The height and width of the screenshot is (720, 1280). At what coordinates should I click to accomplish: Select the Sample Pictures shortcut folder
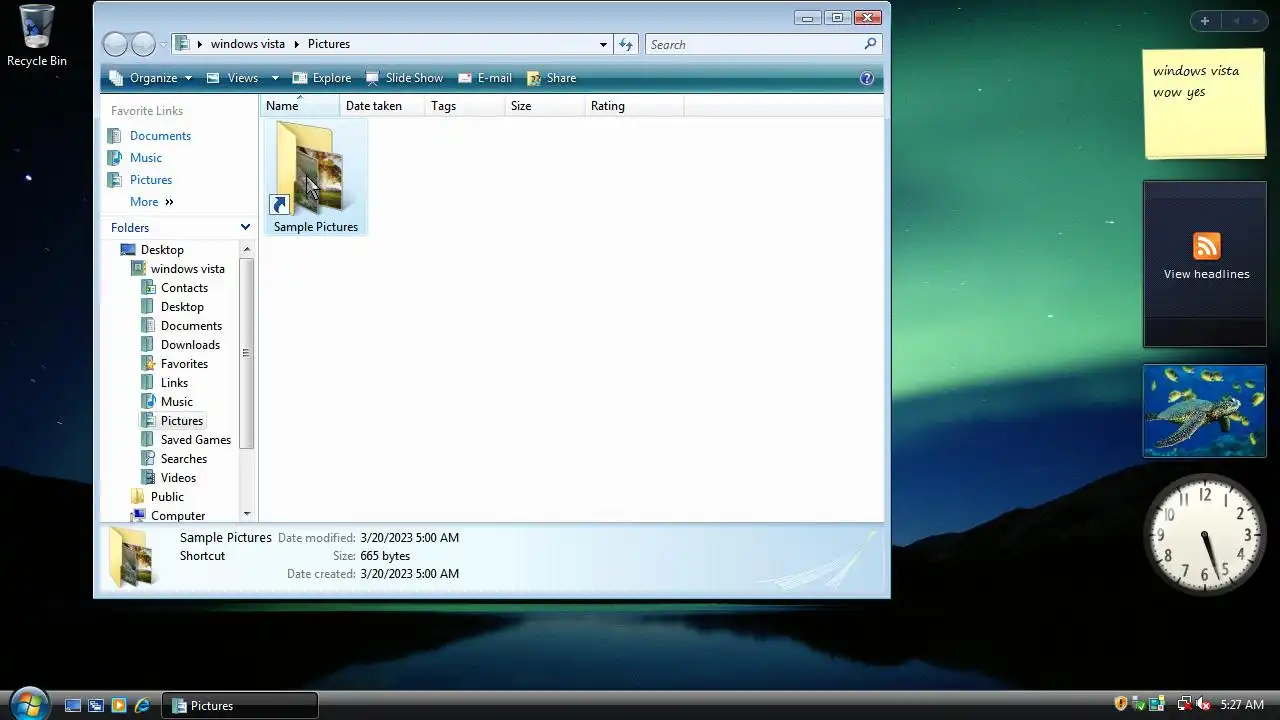click(x=315, y=178)
